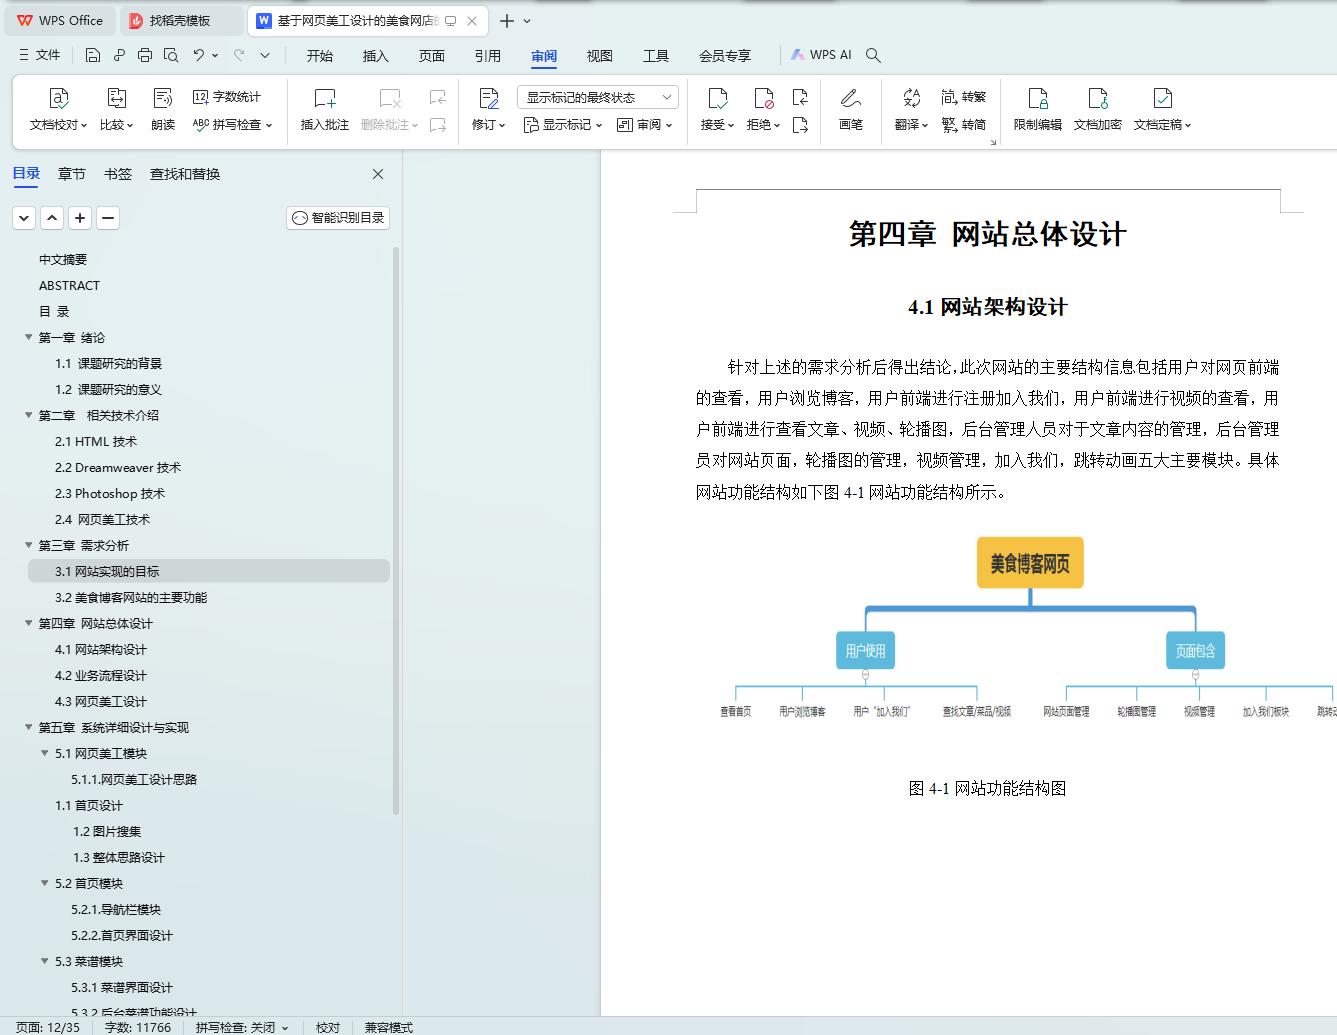Screen dimensions: 1337x1035
Task: Switch to the 视图 ribbon tab
Action: pos(599,56)
